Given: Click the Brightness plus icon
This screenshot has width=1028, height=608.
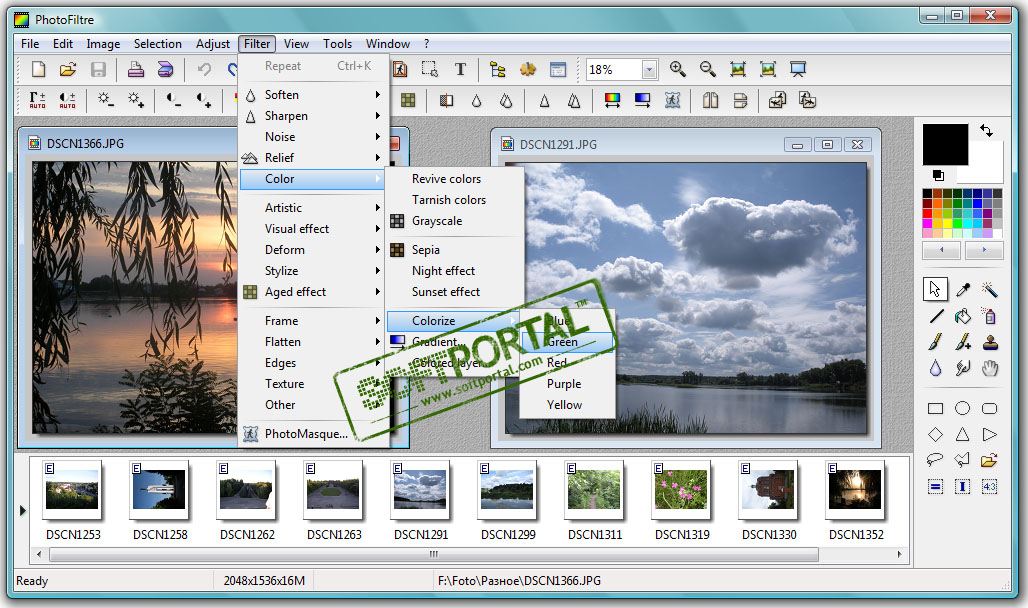Looking at the screenshot, I should pyautogui.click(x=136, y=100).
